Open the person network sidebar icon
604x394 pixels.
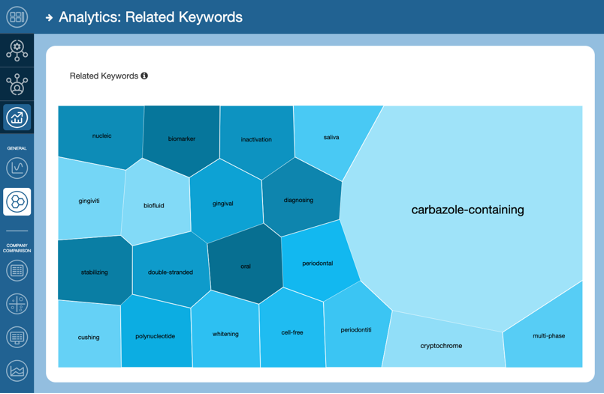click(x=17, y=84)
